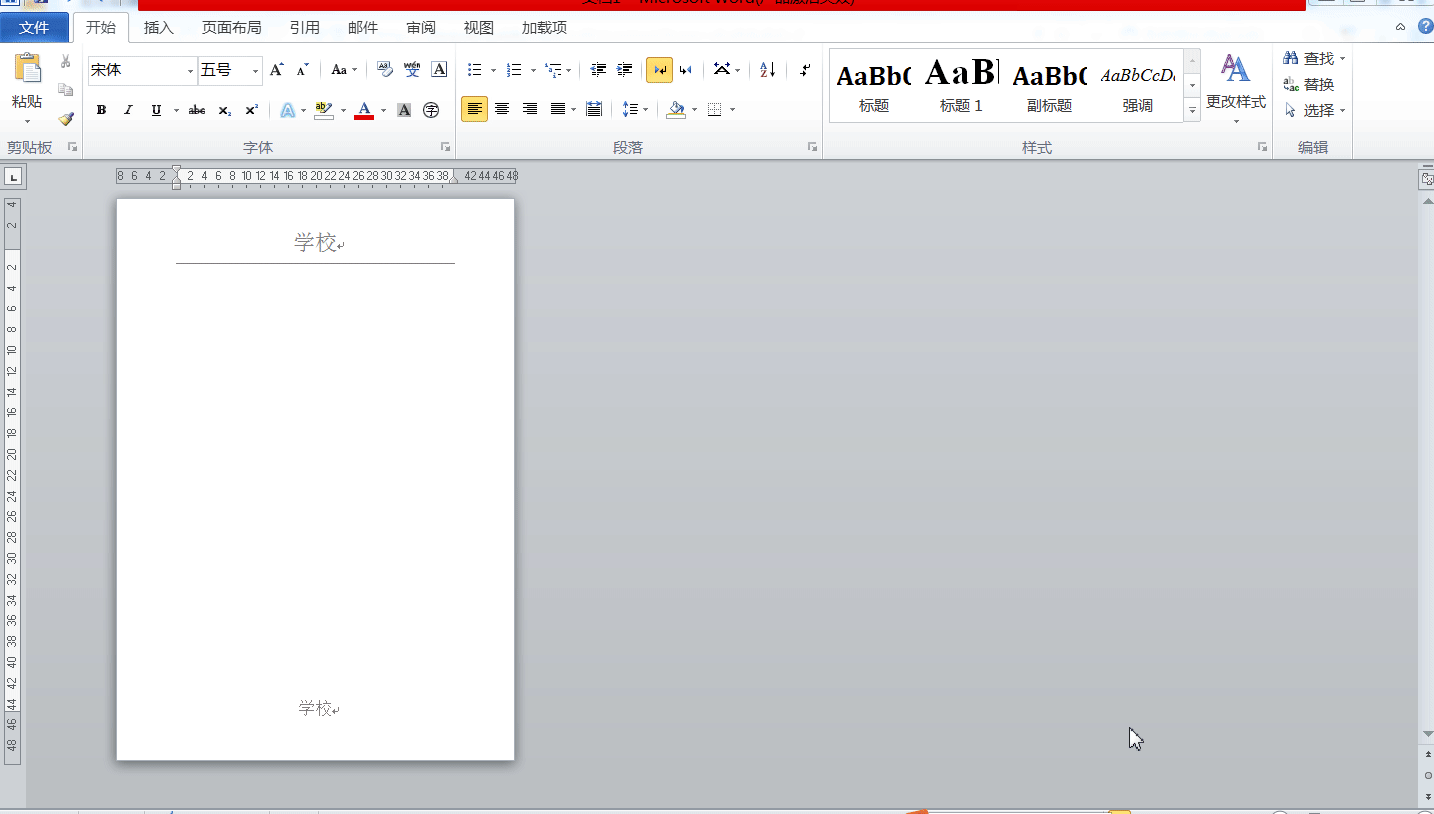
Task: Open the File (文件) tab
Action: coord(34,28)
